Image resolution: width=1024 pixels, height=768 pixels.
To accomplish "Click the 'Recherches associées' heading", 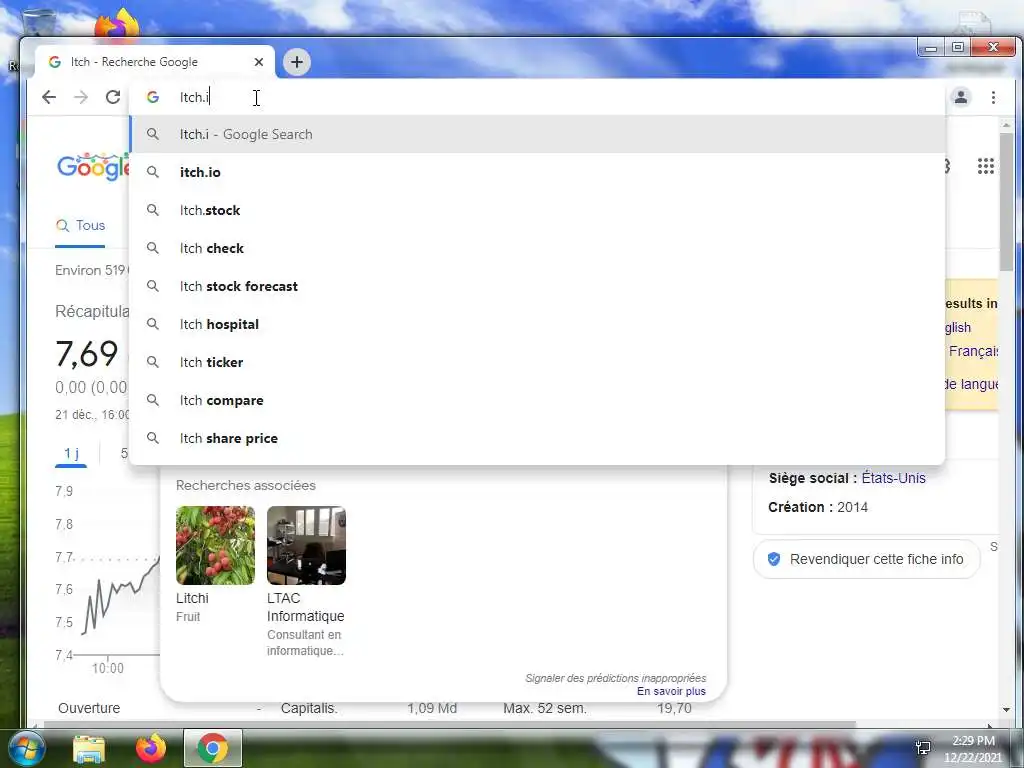I will click(246, 485).
